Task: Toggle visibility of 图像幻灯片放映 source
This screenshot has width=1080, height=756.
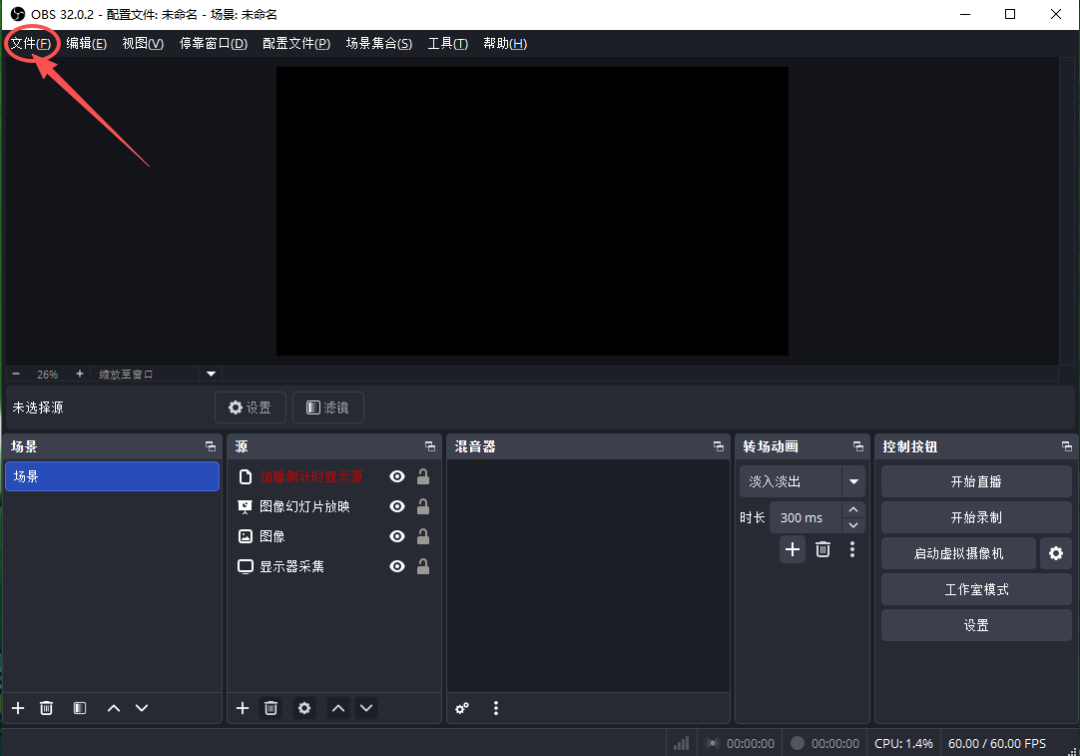Action: [x=397, y=507]
